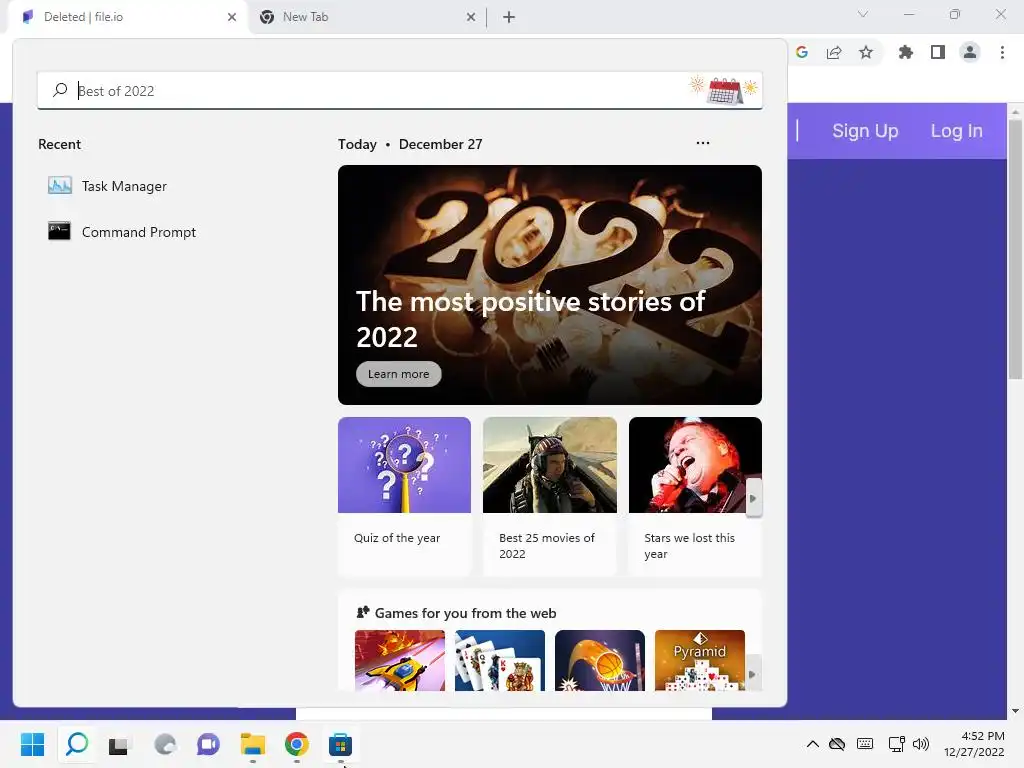Switch to the New Tab tab
Image resolution: width=1024 pixels, height=768 pixels.
click(366, 17)
